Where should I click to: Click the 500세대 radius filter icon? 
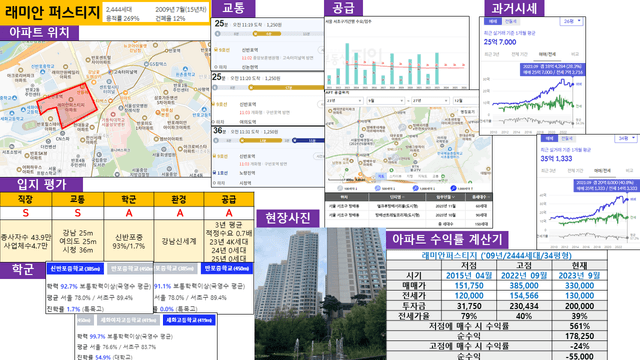pos(377,188)
